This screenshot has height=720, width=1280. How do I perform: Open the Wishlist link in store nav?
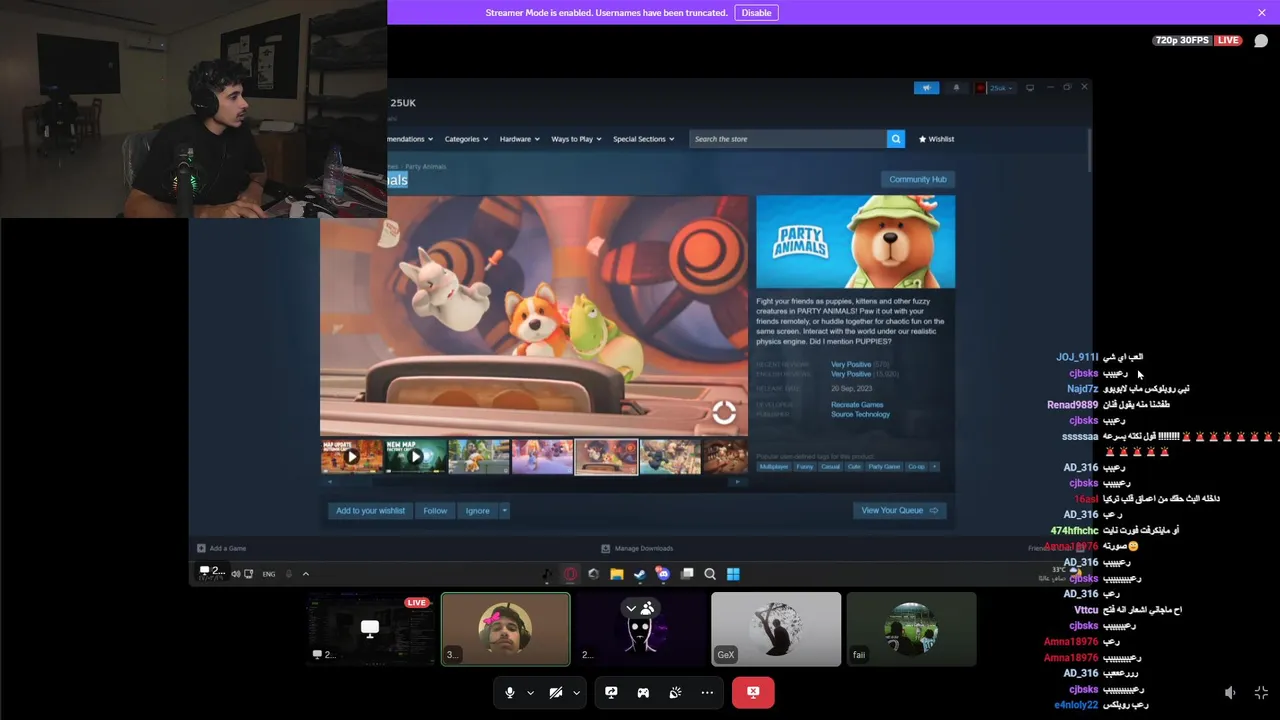(x=937, y=139)
